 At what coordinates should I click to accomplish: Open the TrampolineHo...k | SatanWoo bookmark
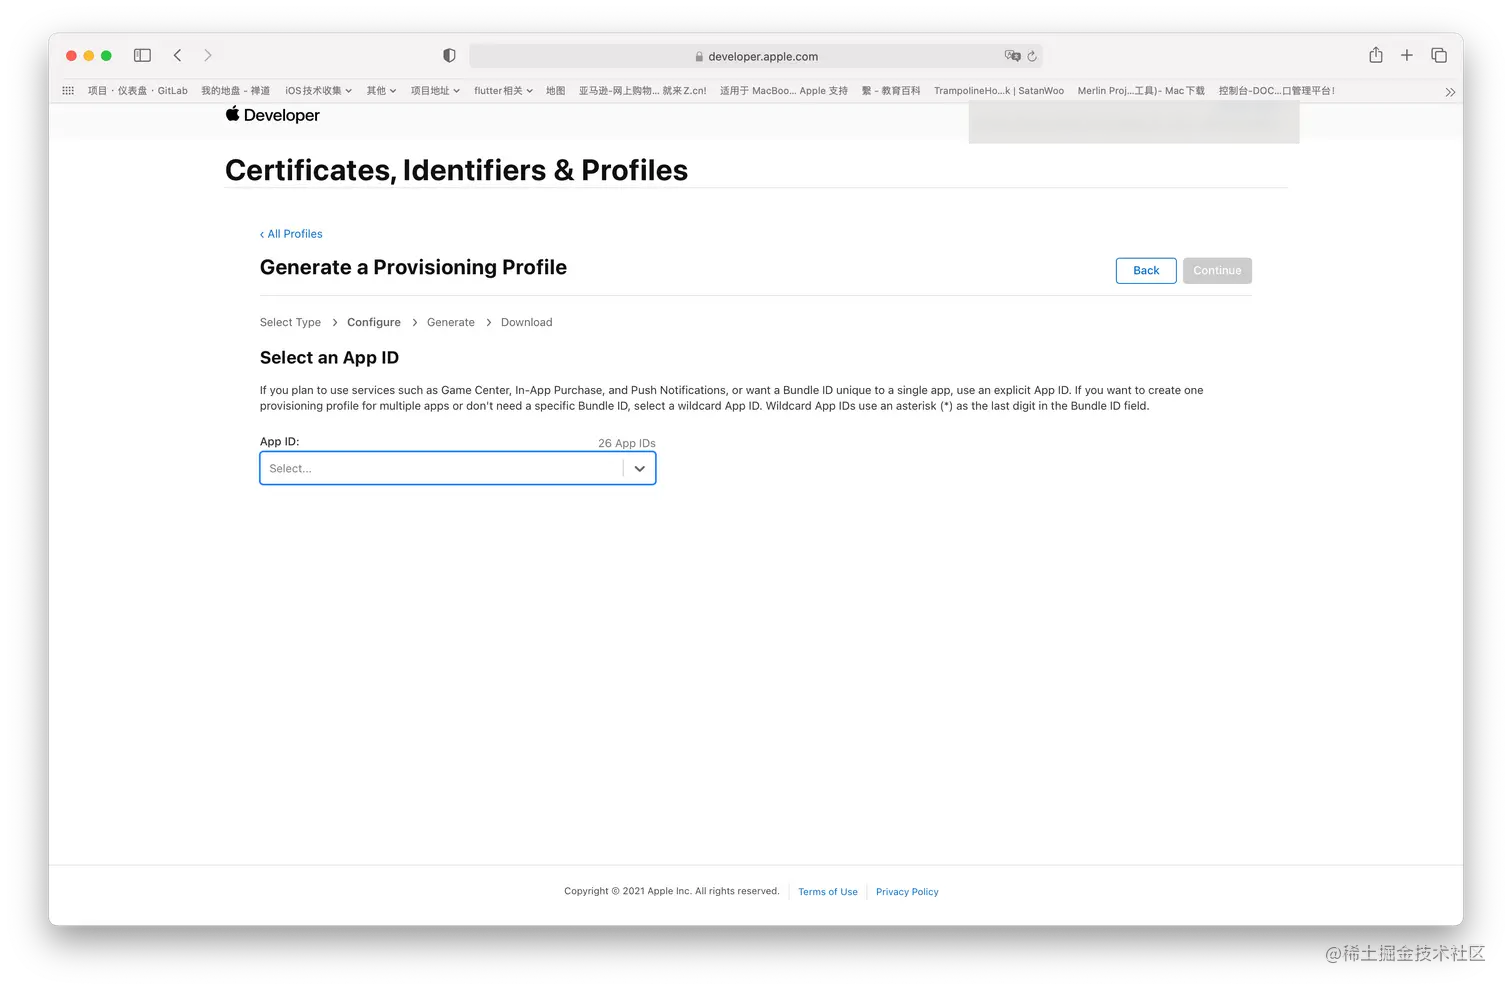click(x=999, y=90)
